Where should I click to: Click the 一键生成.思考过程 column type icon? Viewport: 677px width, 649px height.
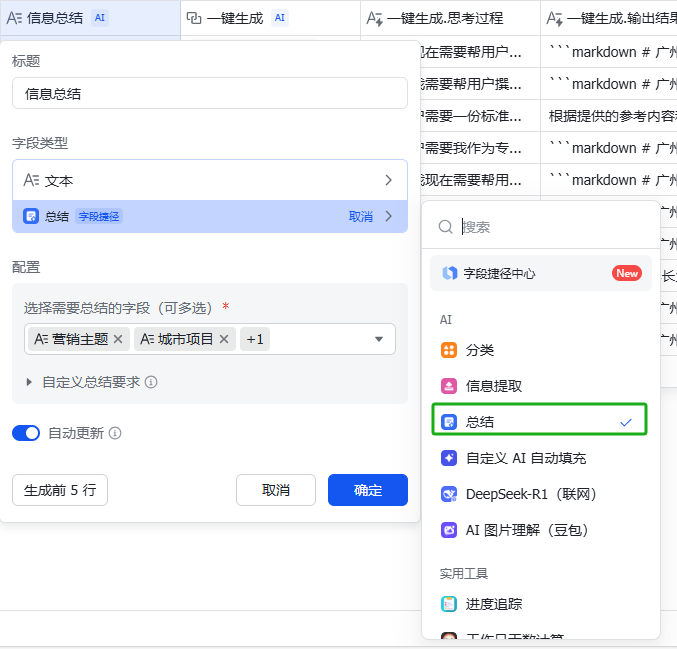coord(374,18)
